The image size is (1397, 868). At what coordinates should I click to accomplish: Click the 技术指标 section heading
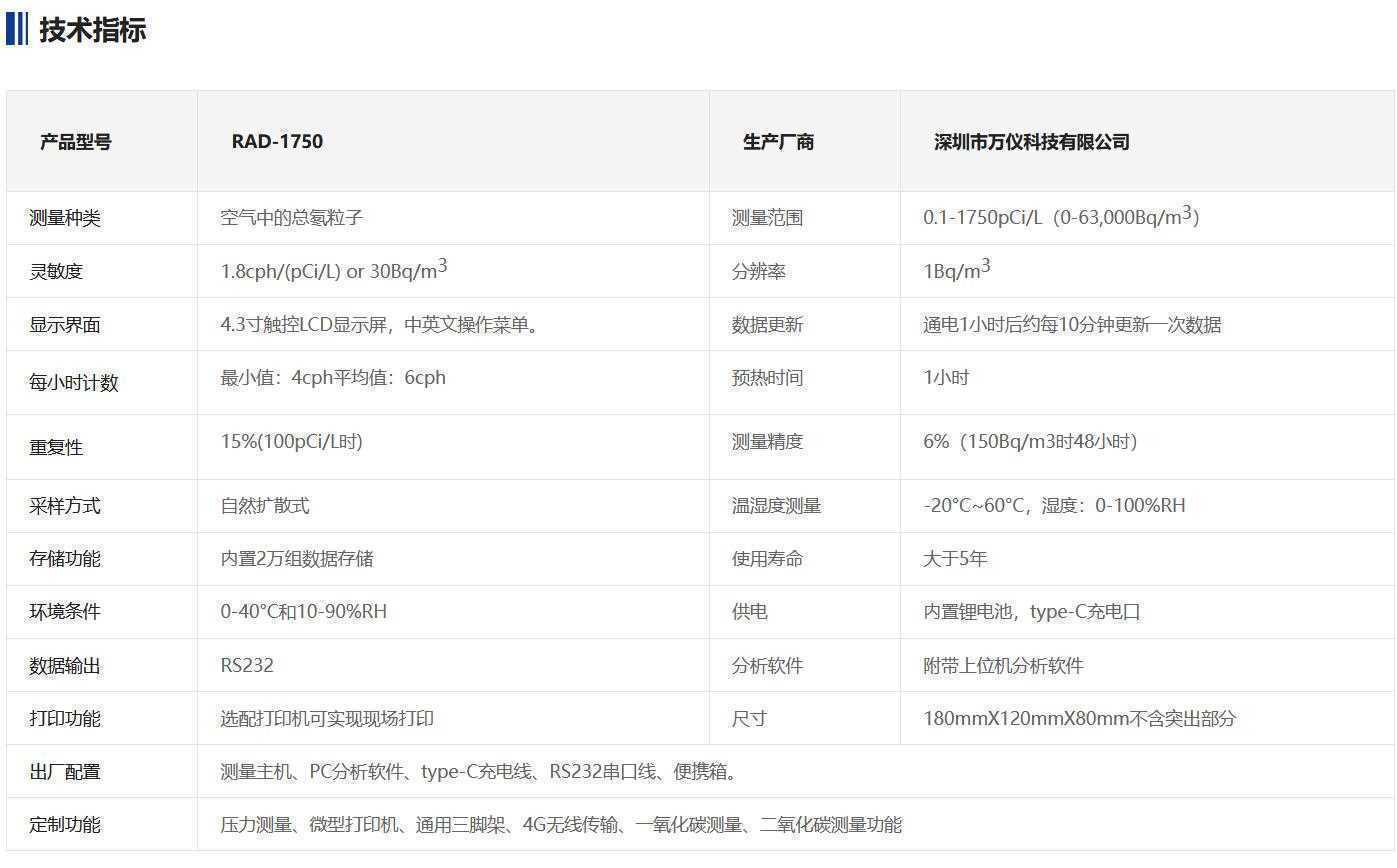pyautogui.click(x=92, y=30)
